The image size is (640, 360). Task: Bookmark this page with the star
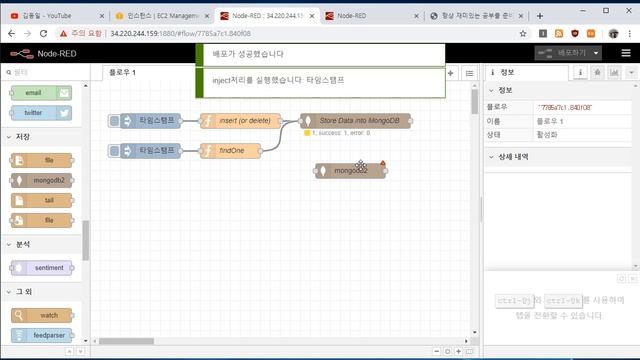point(523,33)
